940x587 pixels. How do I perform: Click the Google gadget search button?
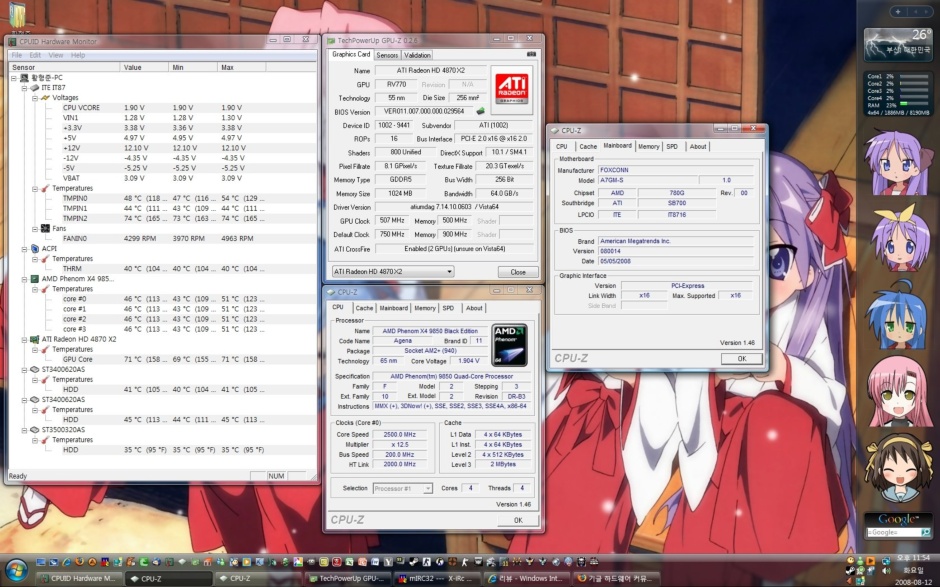[926, 532]
